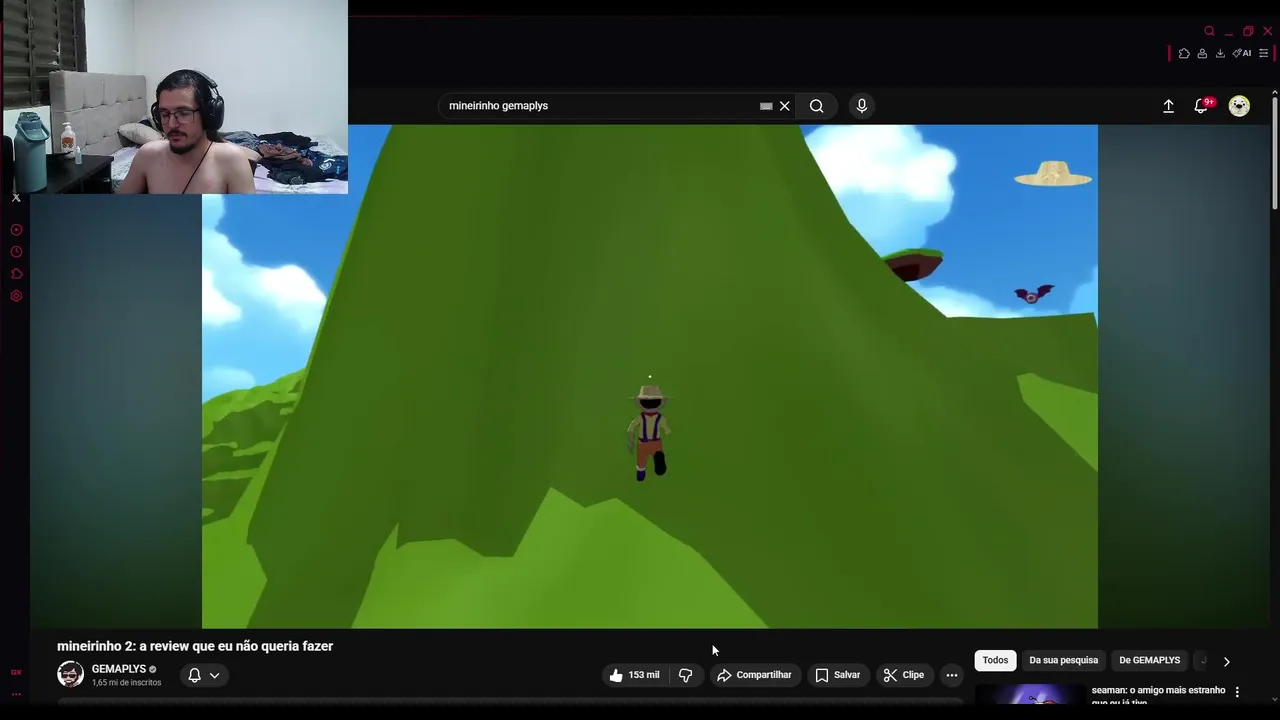Screen dimensions: 1280x720
Task: Select the Todos filter chip
Action: pos(995,660)
